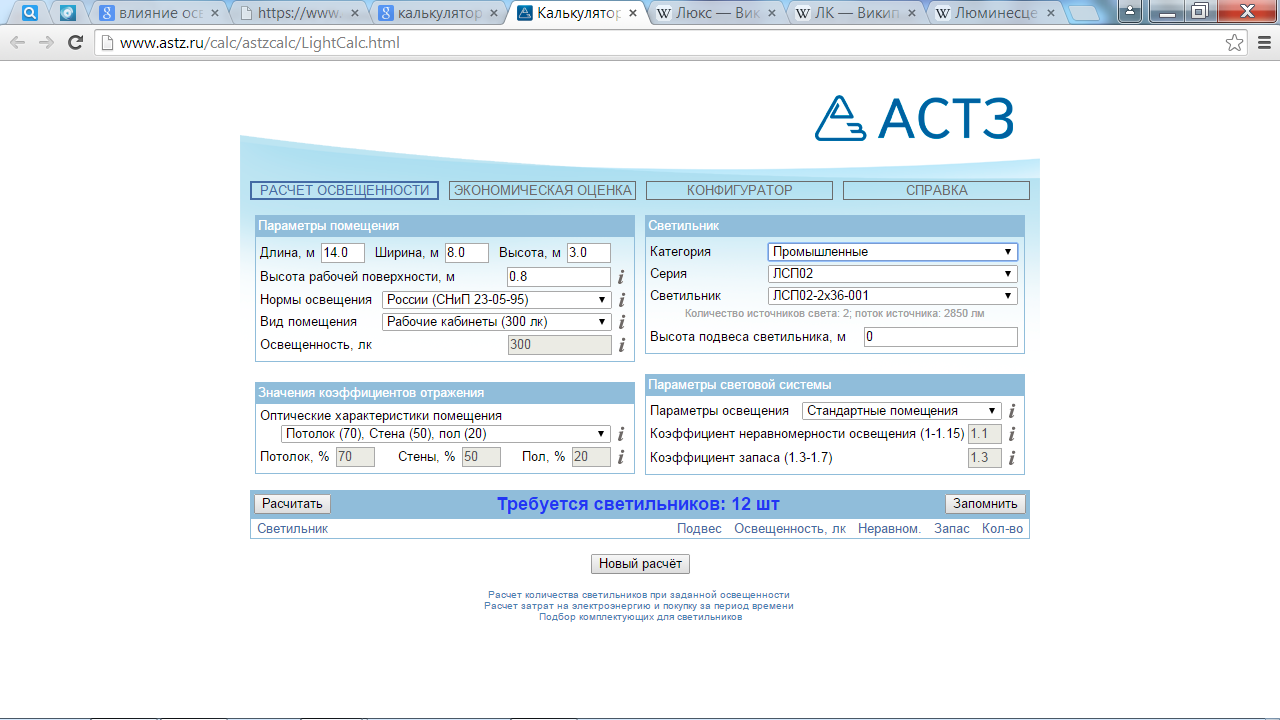The image size is (1280, 720).
Task: Open the Категория dropdown
Action: pyautogui.click(x=893, y=252)
